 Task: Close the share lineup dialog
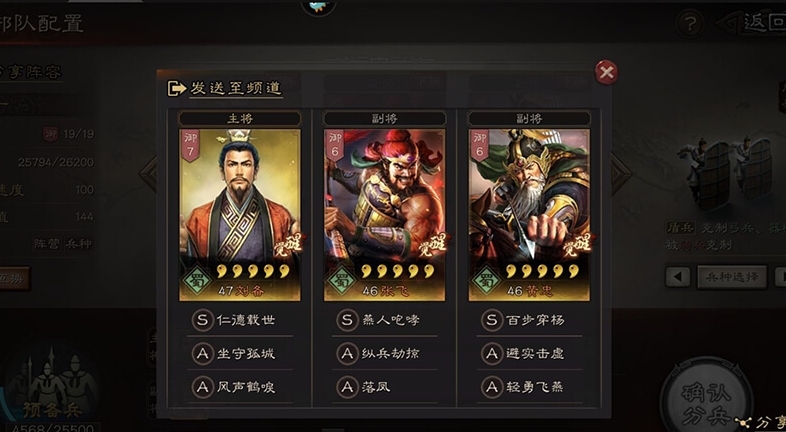[x=606, y=73]
